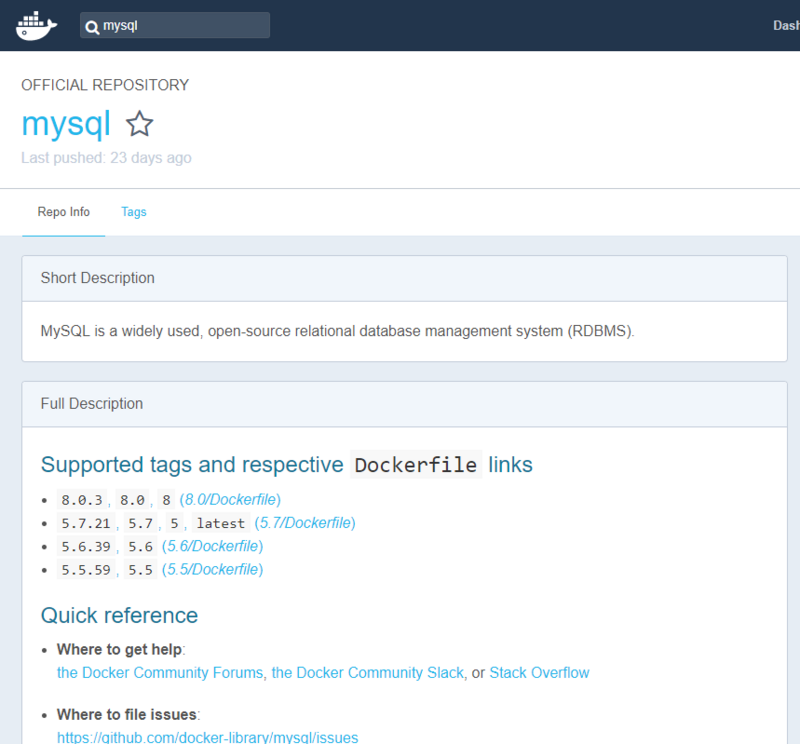Select the 5.5 tag text
Viewport: 800px width, 744px height.
tap(140, 570)
